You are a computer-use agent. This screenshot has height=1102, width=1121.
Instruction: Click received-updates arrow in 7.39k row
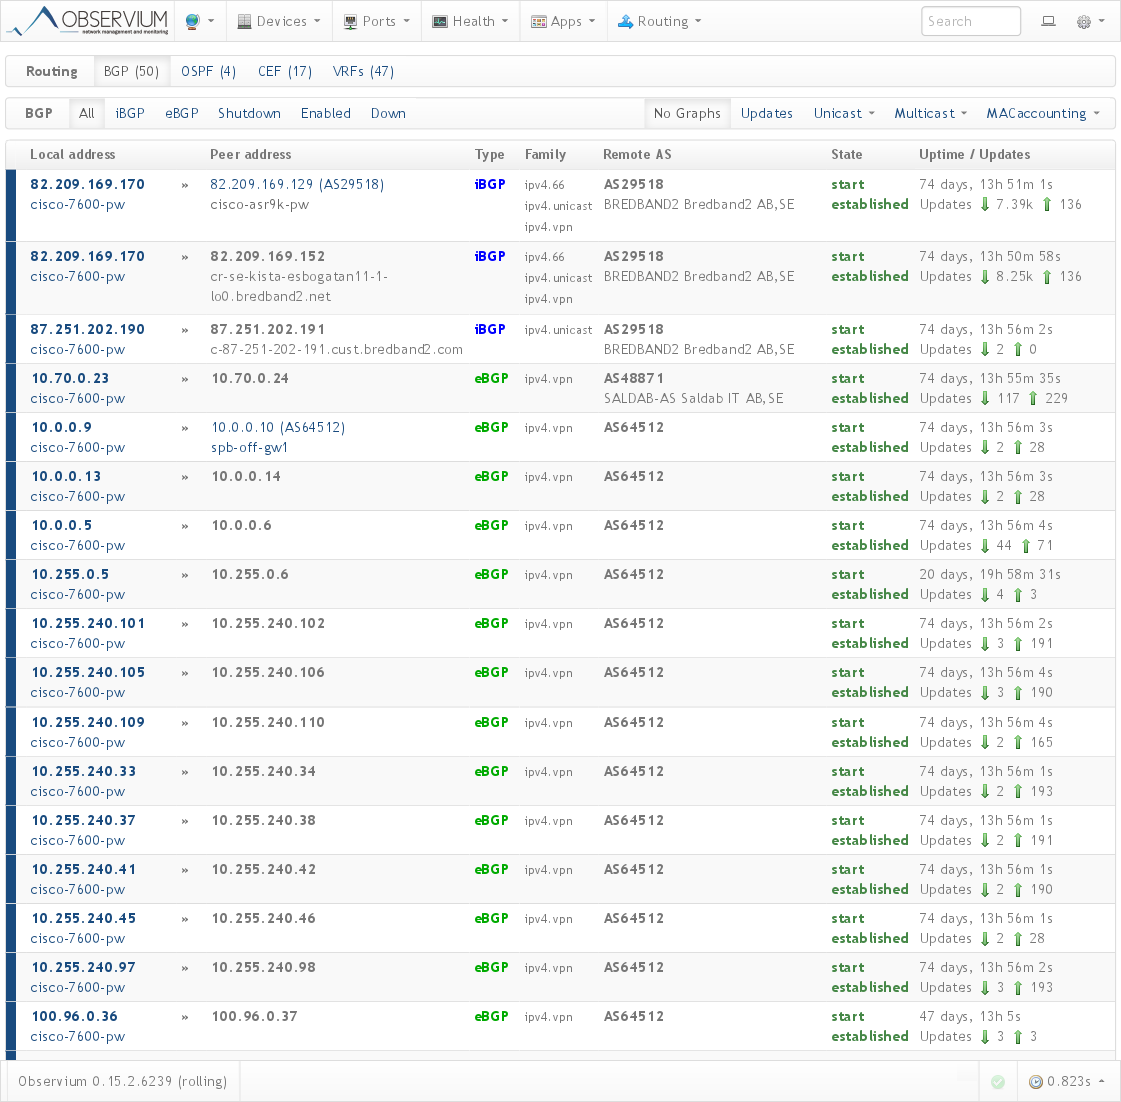coord(985,205)
